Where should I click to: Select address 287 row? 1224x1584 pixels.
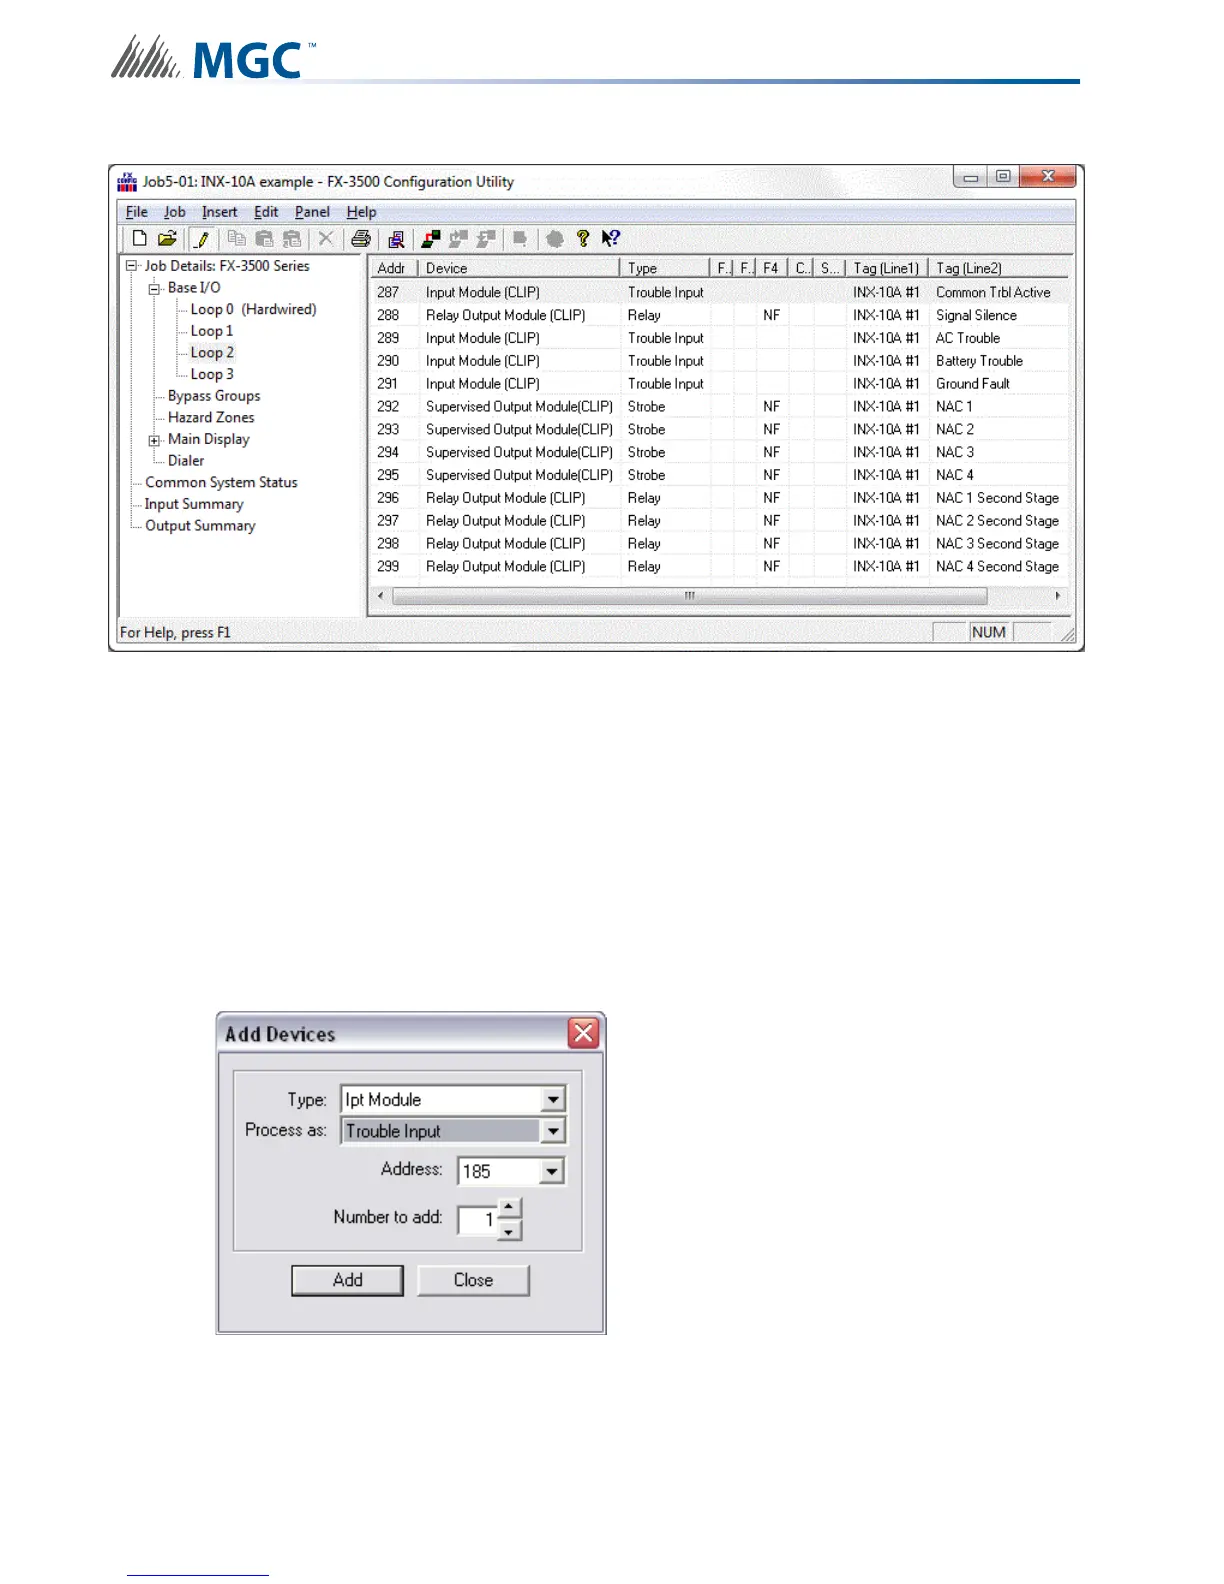718,292
